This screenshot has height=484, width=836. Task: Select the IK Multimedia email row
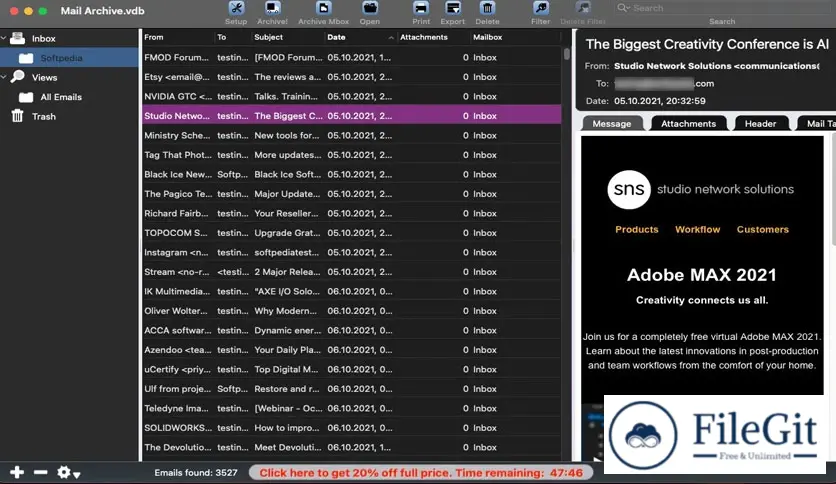(352, 291)
